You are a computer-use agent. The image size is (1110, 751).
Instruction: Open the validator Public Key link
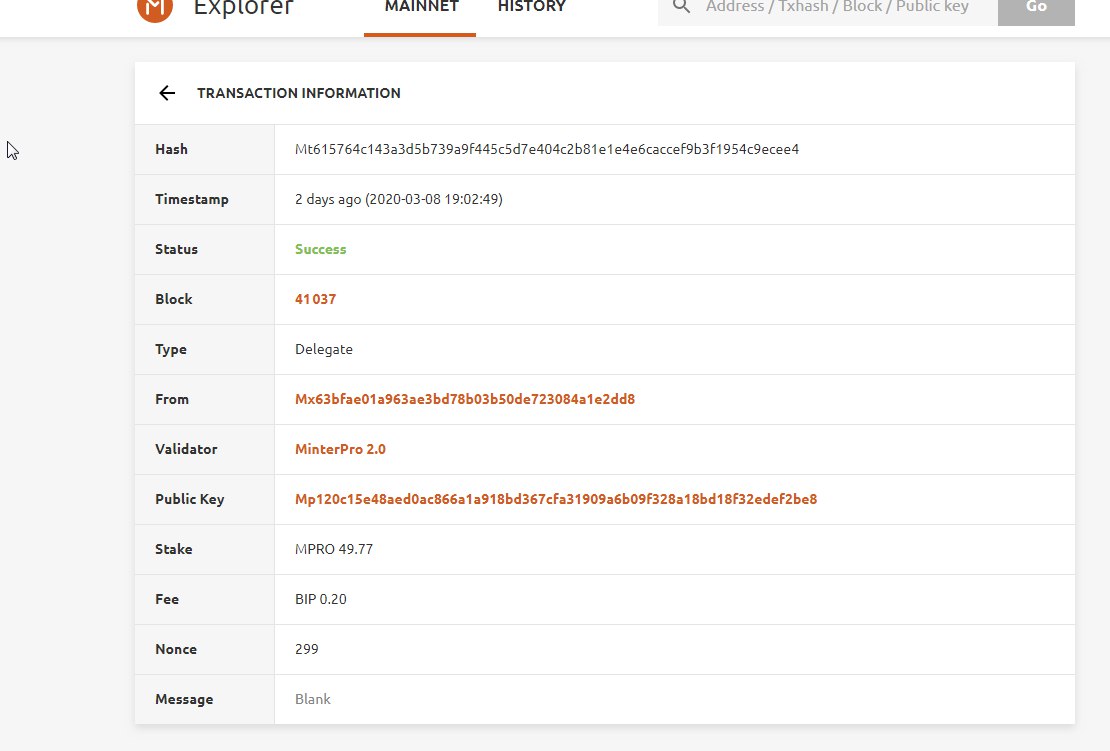point(555,499)
